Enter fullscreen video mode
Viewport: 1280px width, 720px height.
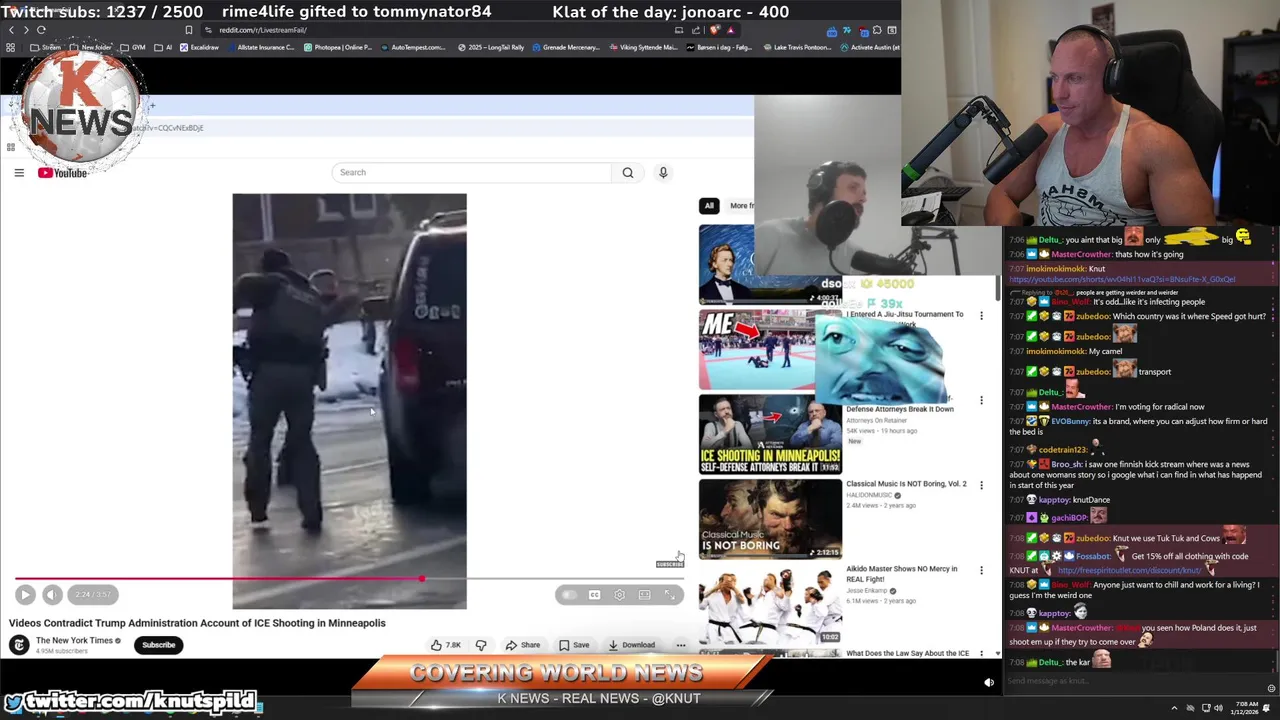tap(670, 595)
